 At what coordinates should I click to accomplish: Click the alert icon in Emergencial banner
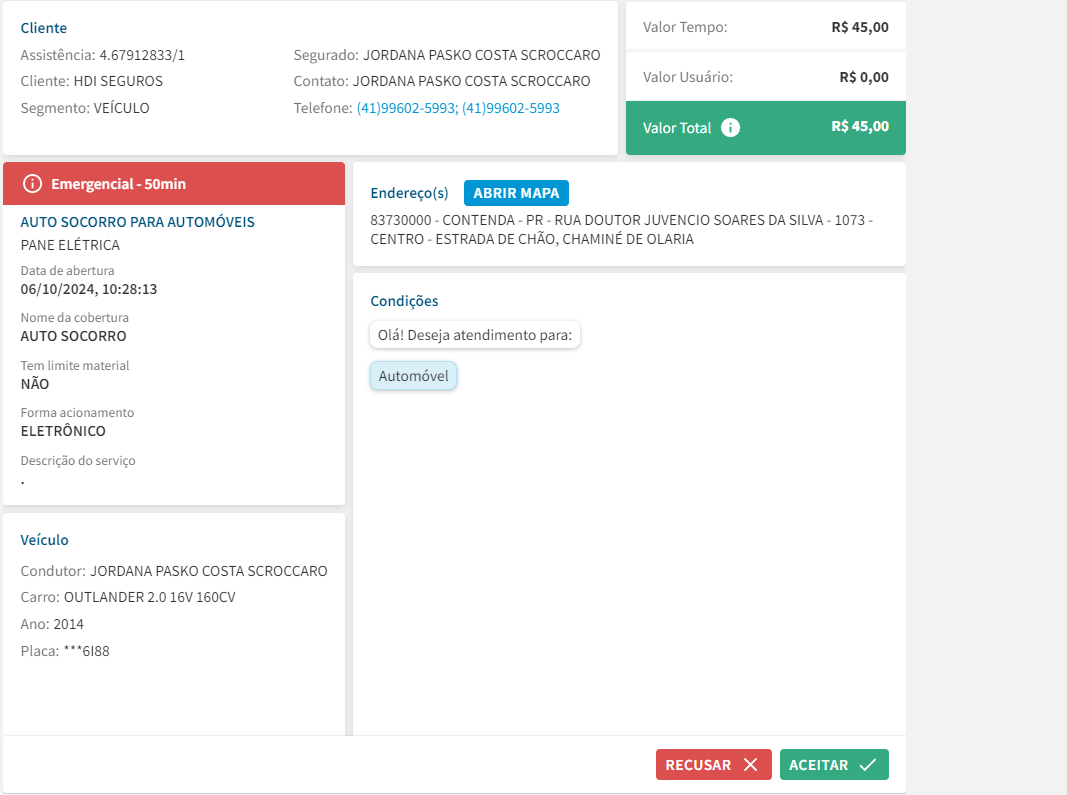pyautogui.click(x=33, y=184)
